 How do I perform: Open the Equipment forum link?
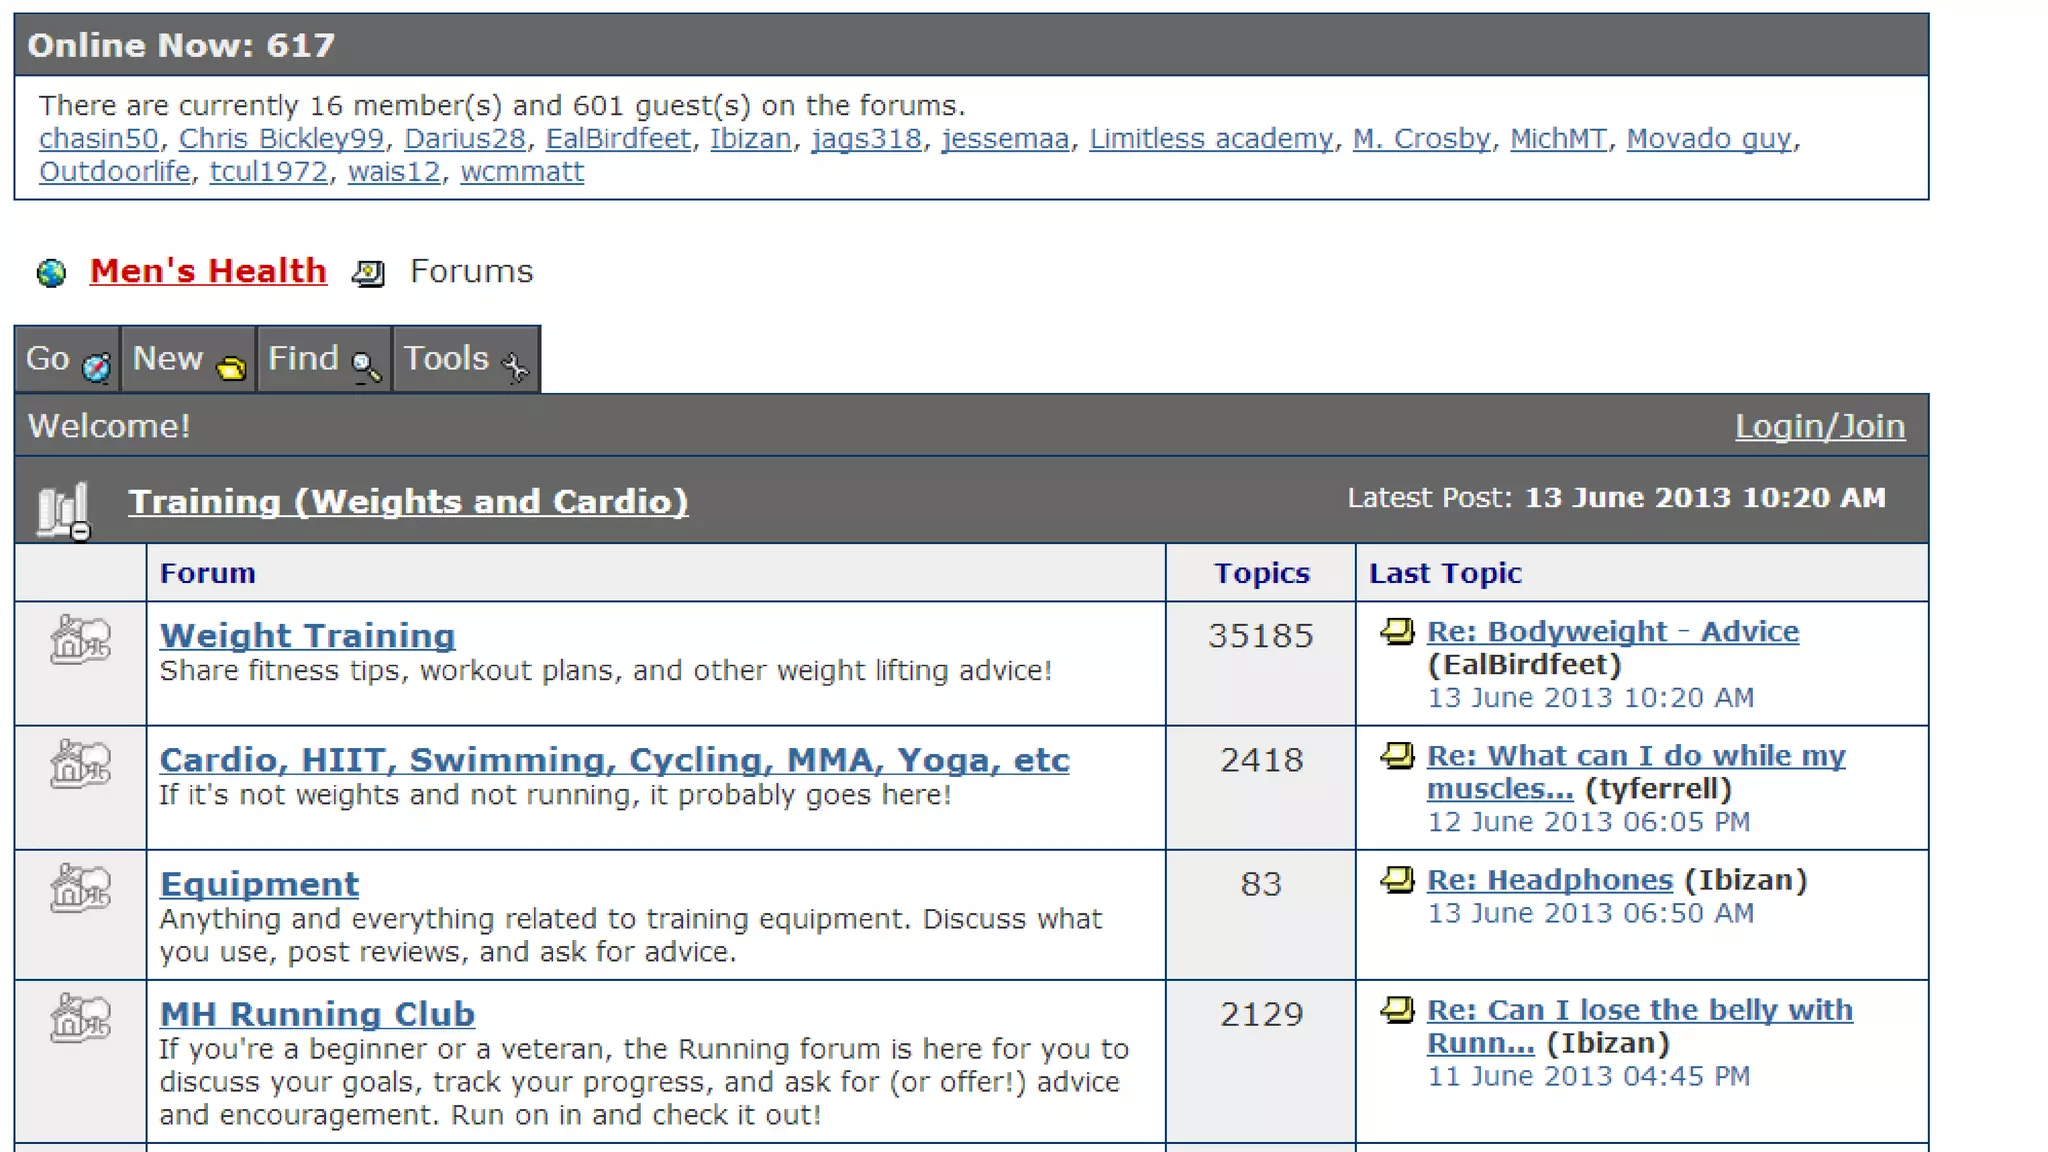point(259,884)
